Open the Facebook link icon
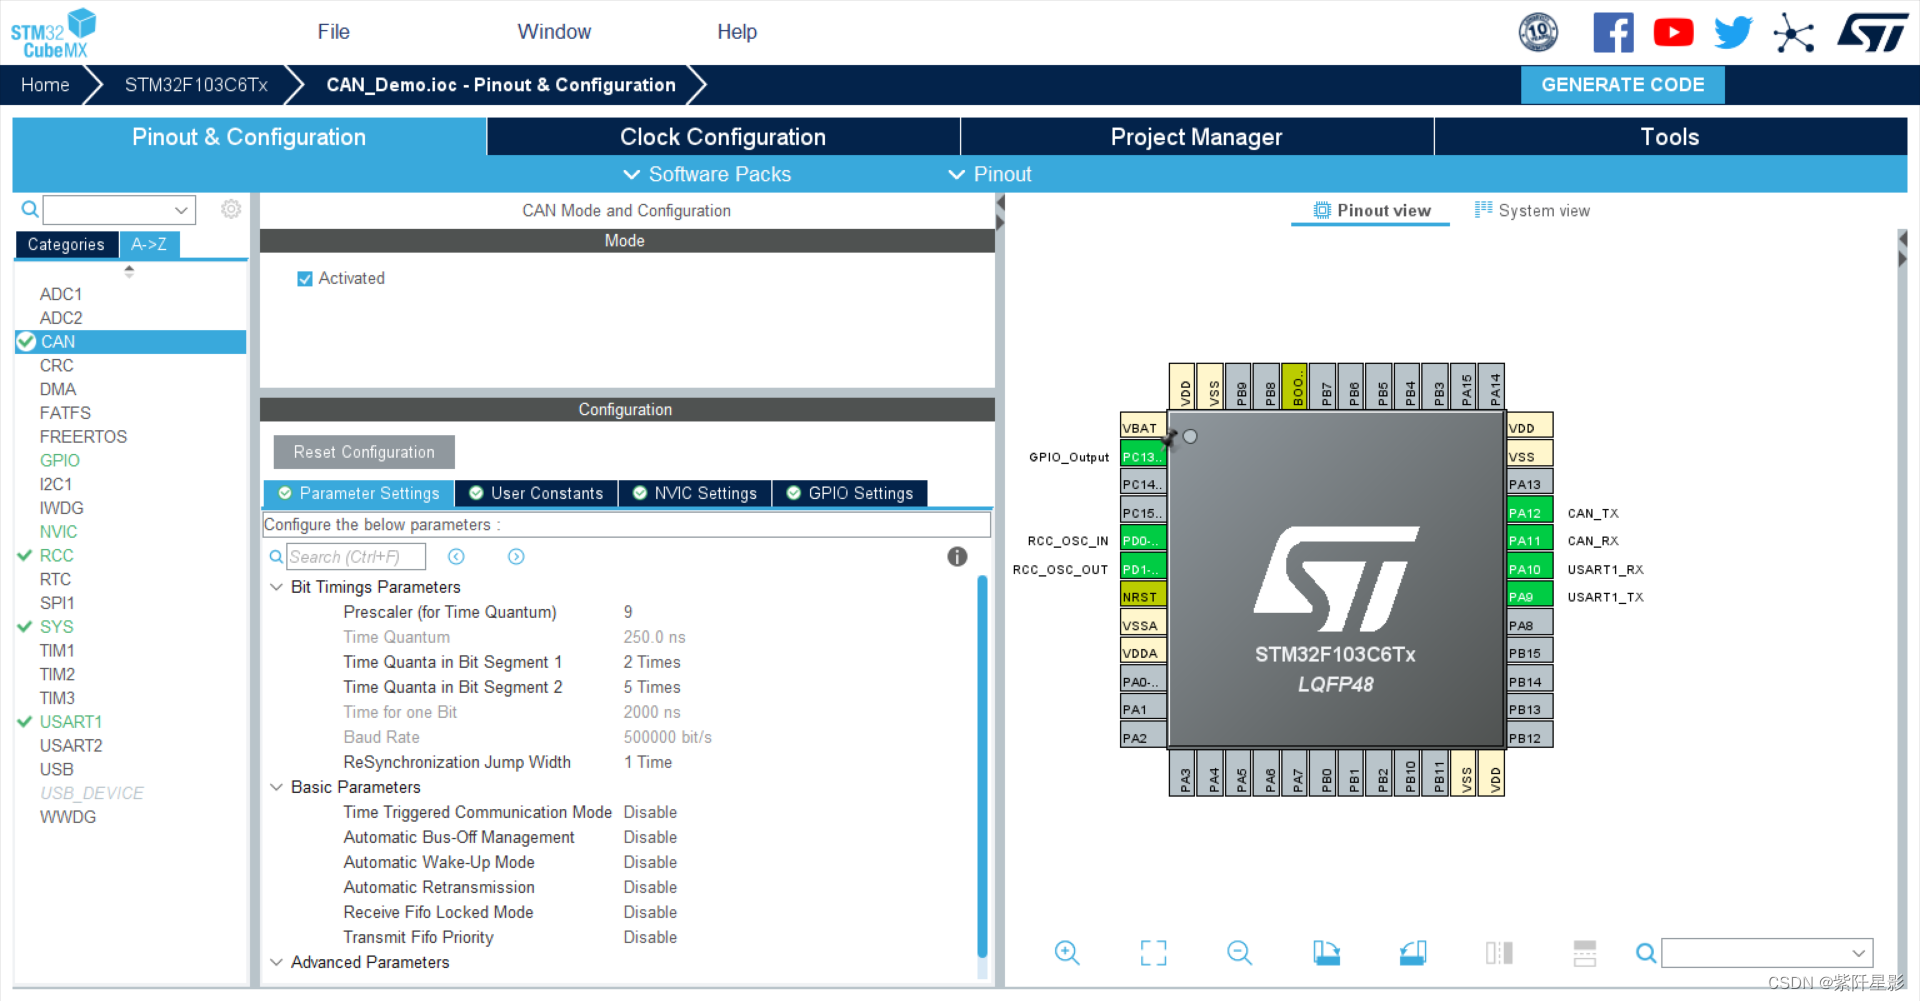Screen dimensions: 1920x1001 1613,33
